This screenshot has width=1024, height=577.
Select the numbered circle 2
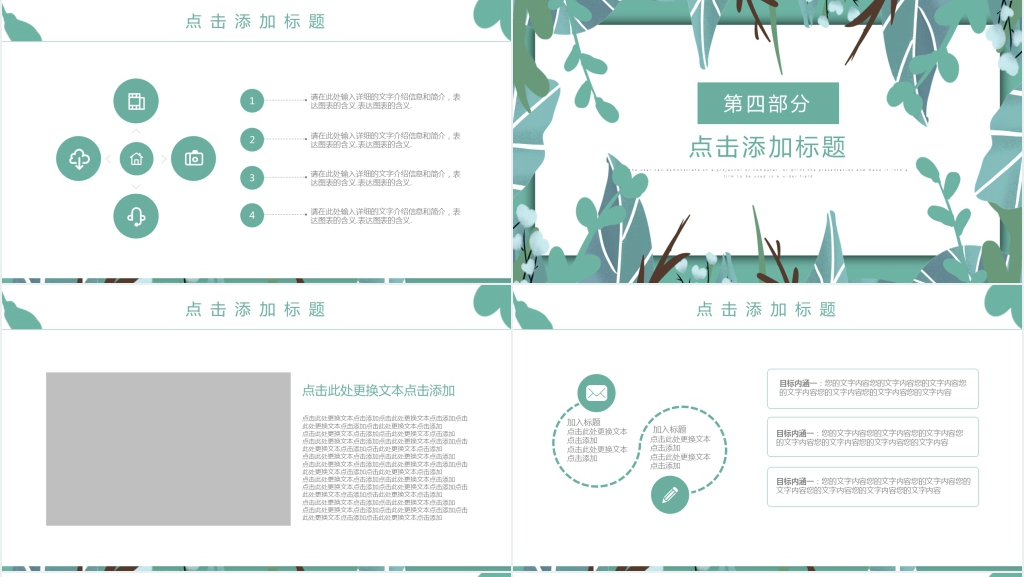tap(252, 139)
